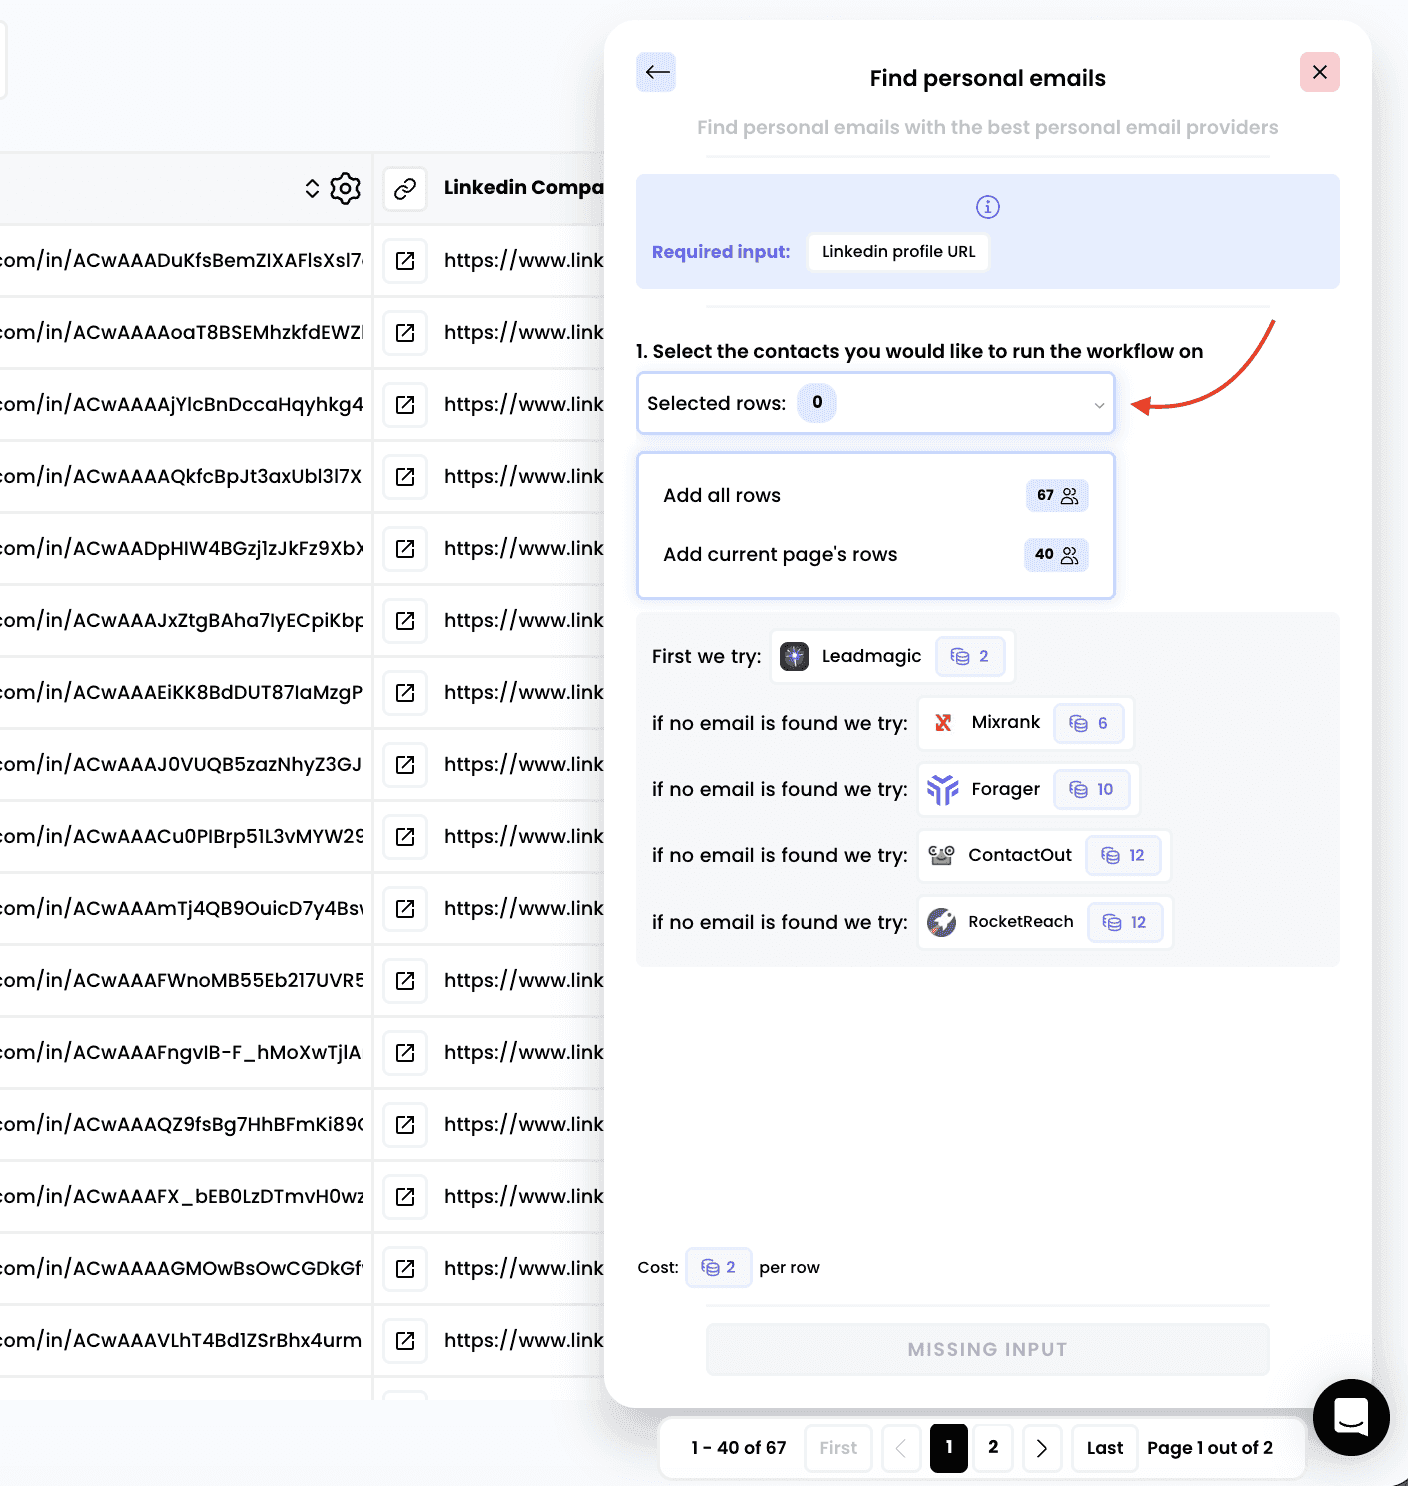The image size is (1408, 1486).
Task: Click the Forager provider name
Action: coord(1005,789)
